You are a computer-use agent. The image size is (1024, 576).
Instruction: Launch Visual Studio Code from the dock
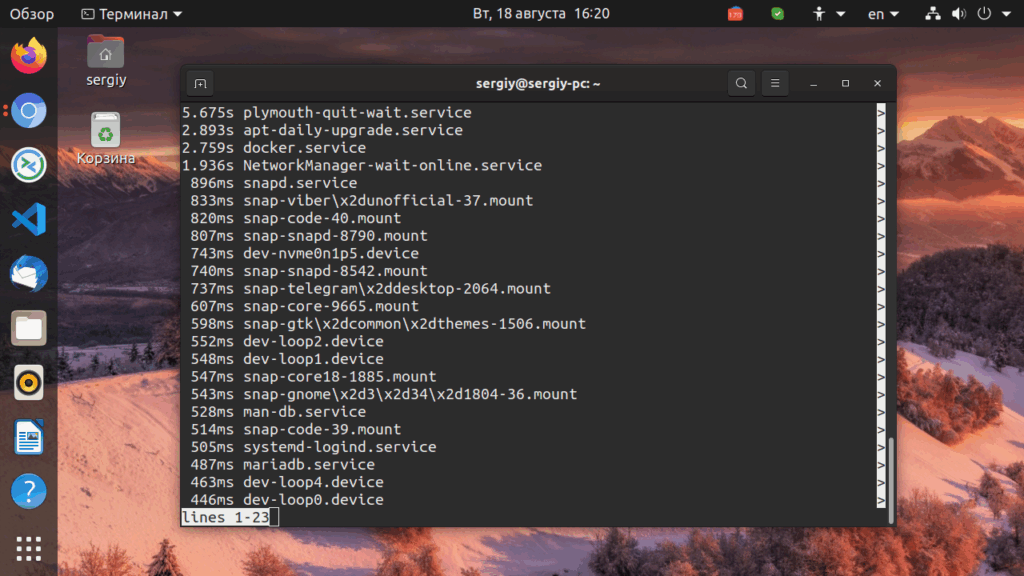click(x=29, y=219)
